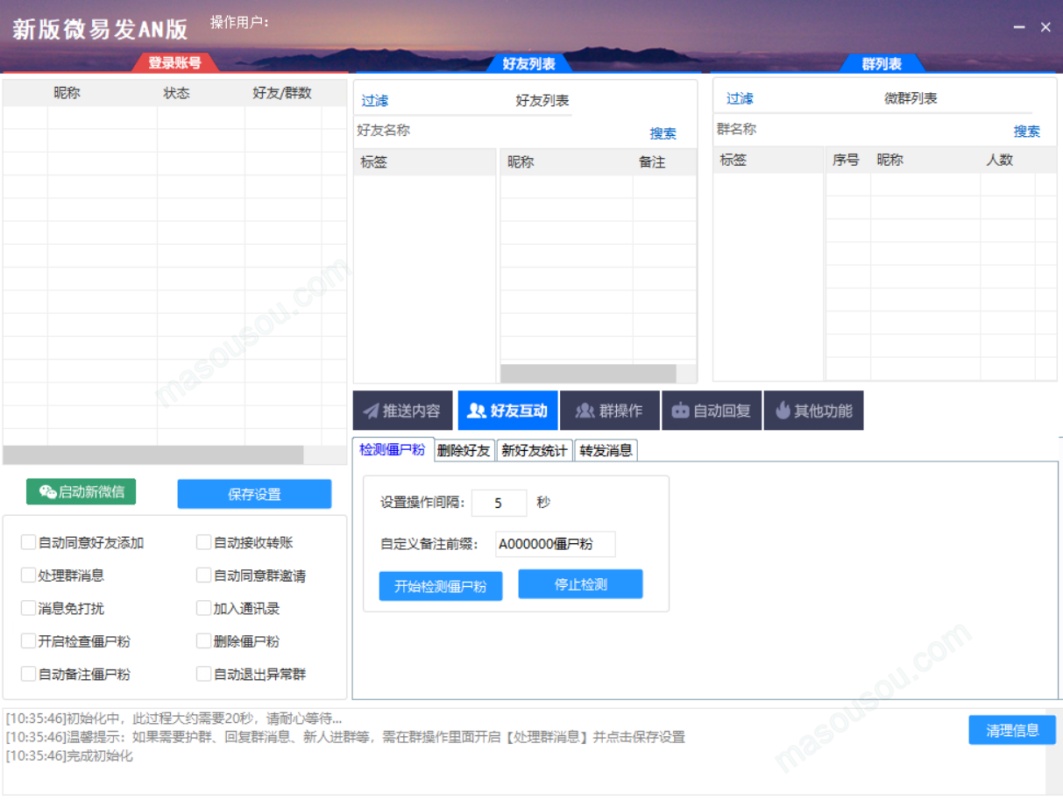Minimize the 新版微易发 window
Viewport: 1063px width, 800px height.
tap(1019, 27)
